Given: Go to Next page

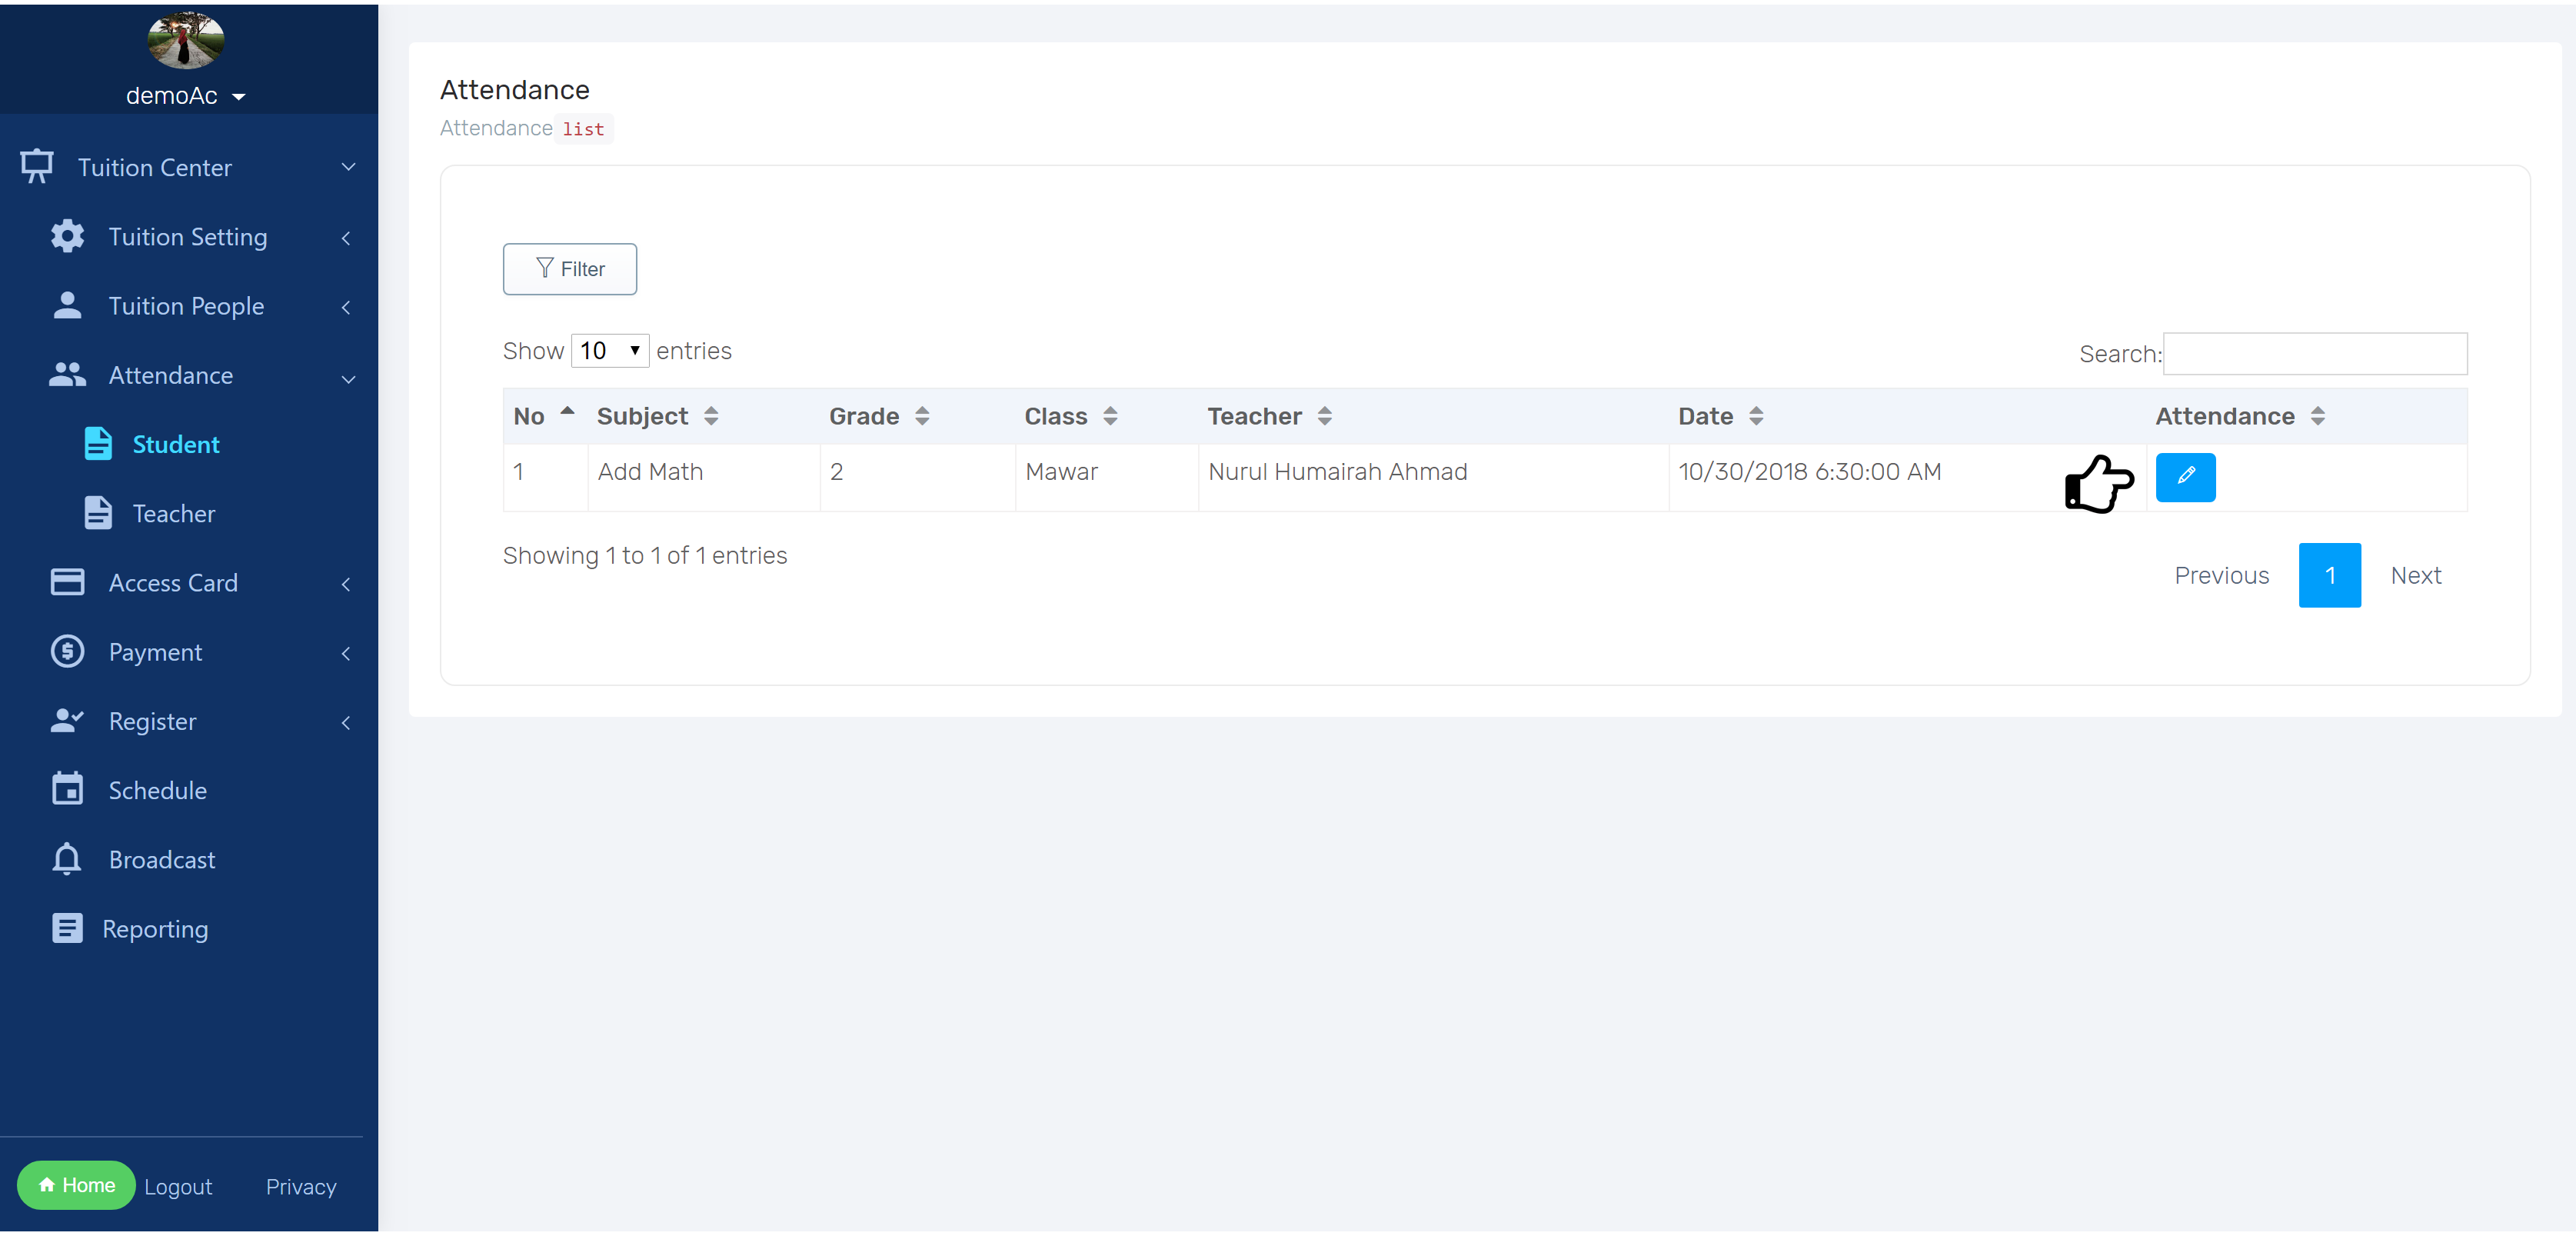Looking at the screenshot, I should click(x=2415, y=575).
